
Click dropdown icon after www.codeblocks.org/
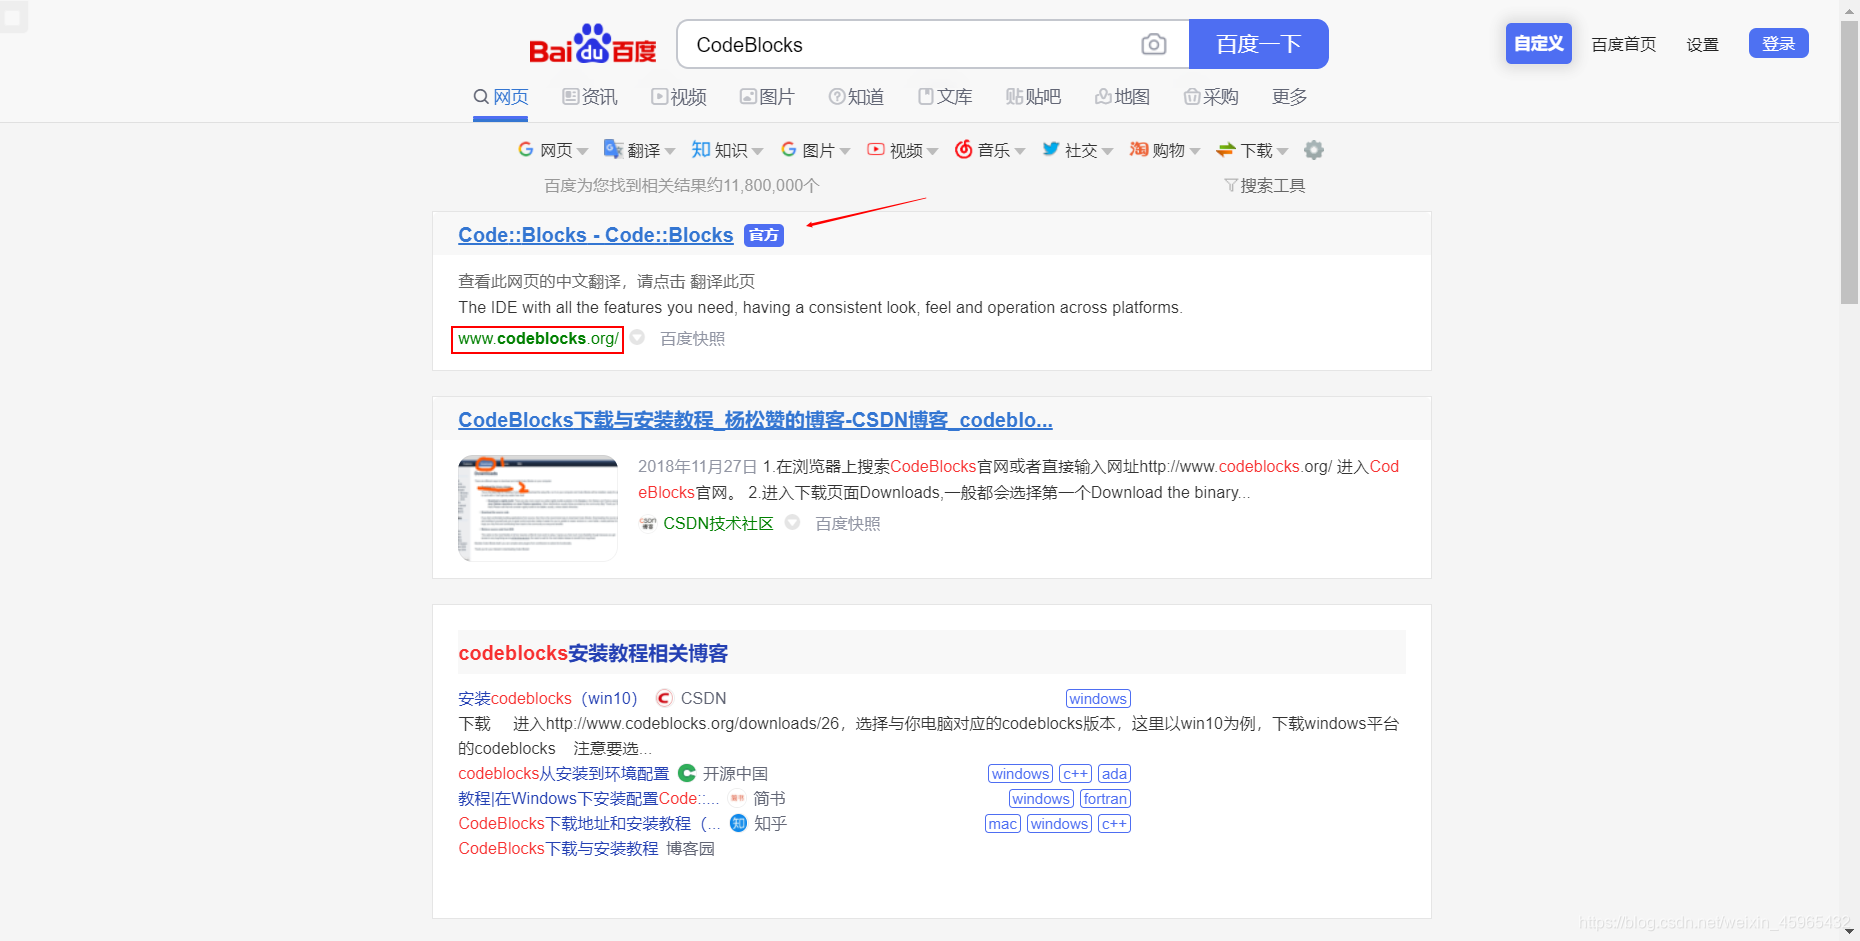(637, 338)
